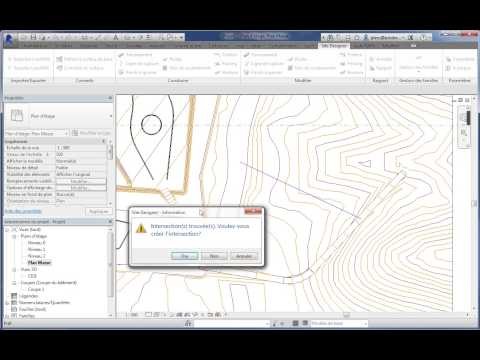Collapse the Vues (tout) tree node
The image size is (480, 360).
coord(7,230)
